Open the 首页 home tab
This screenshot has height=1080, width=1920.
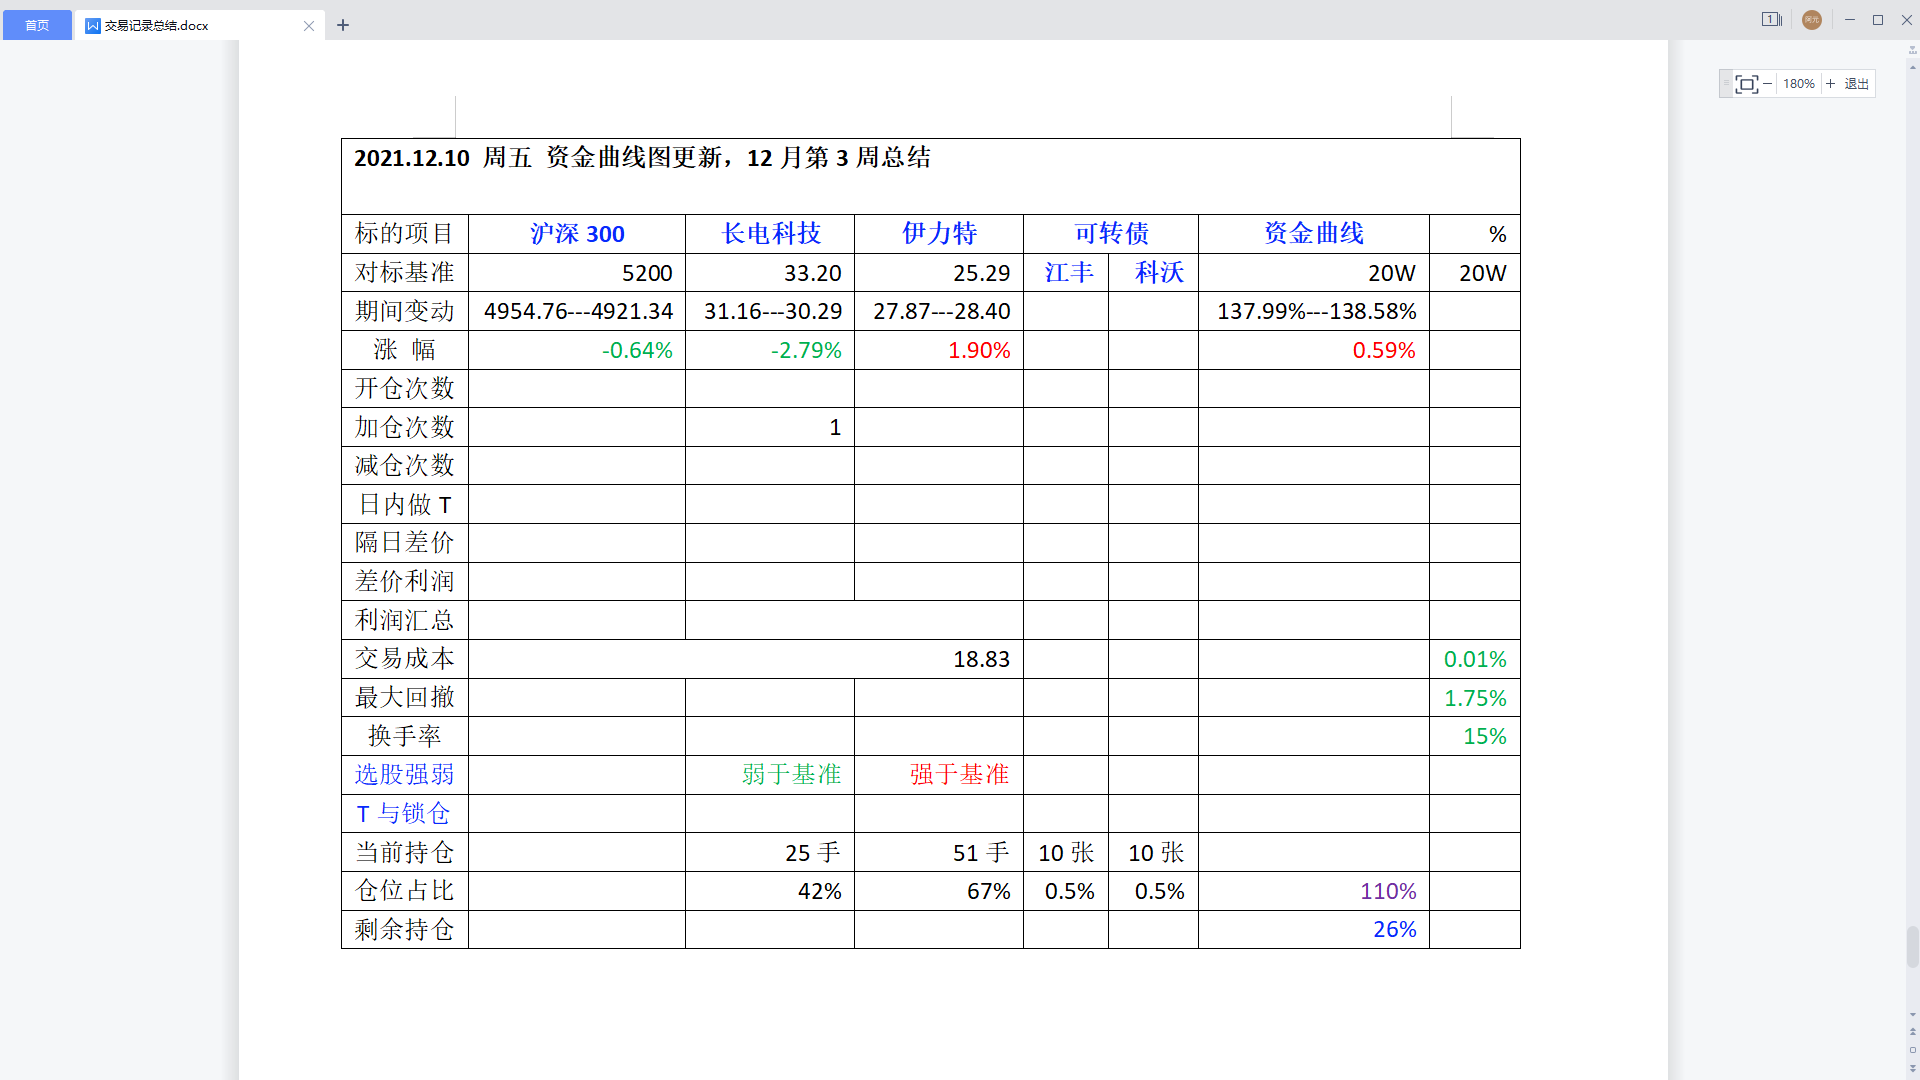tap(37, 25)
